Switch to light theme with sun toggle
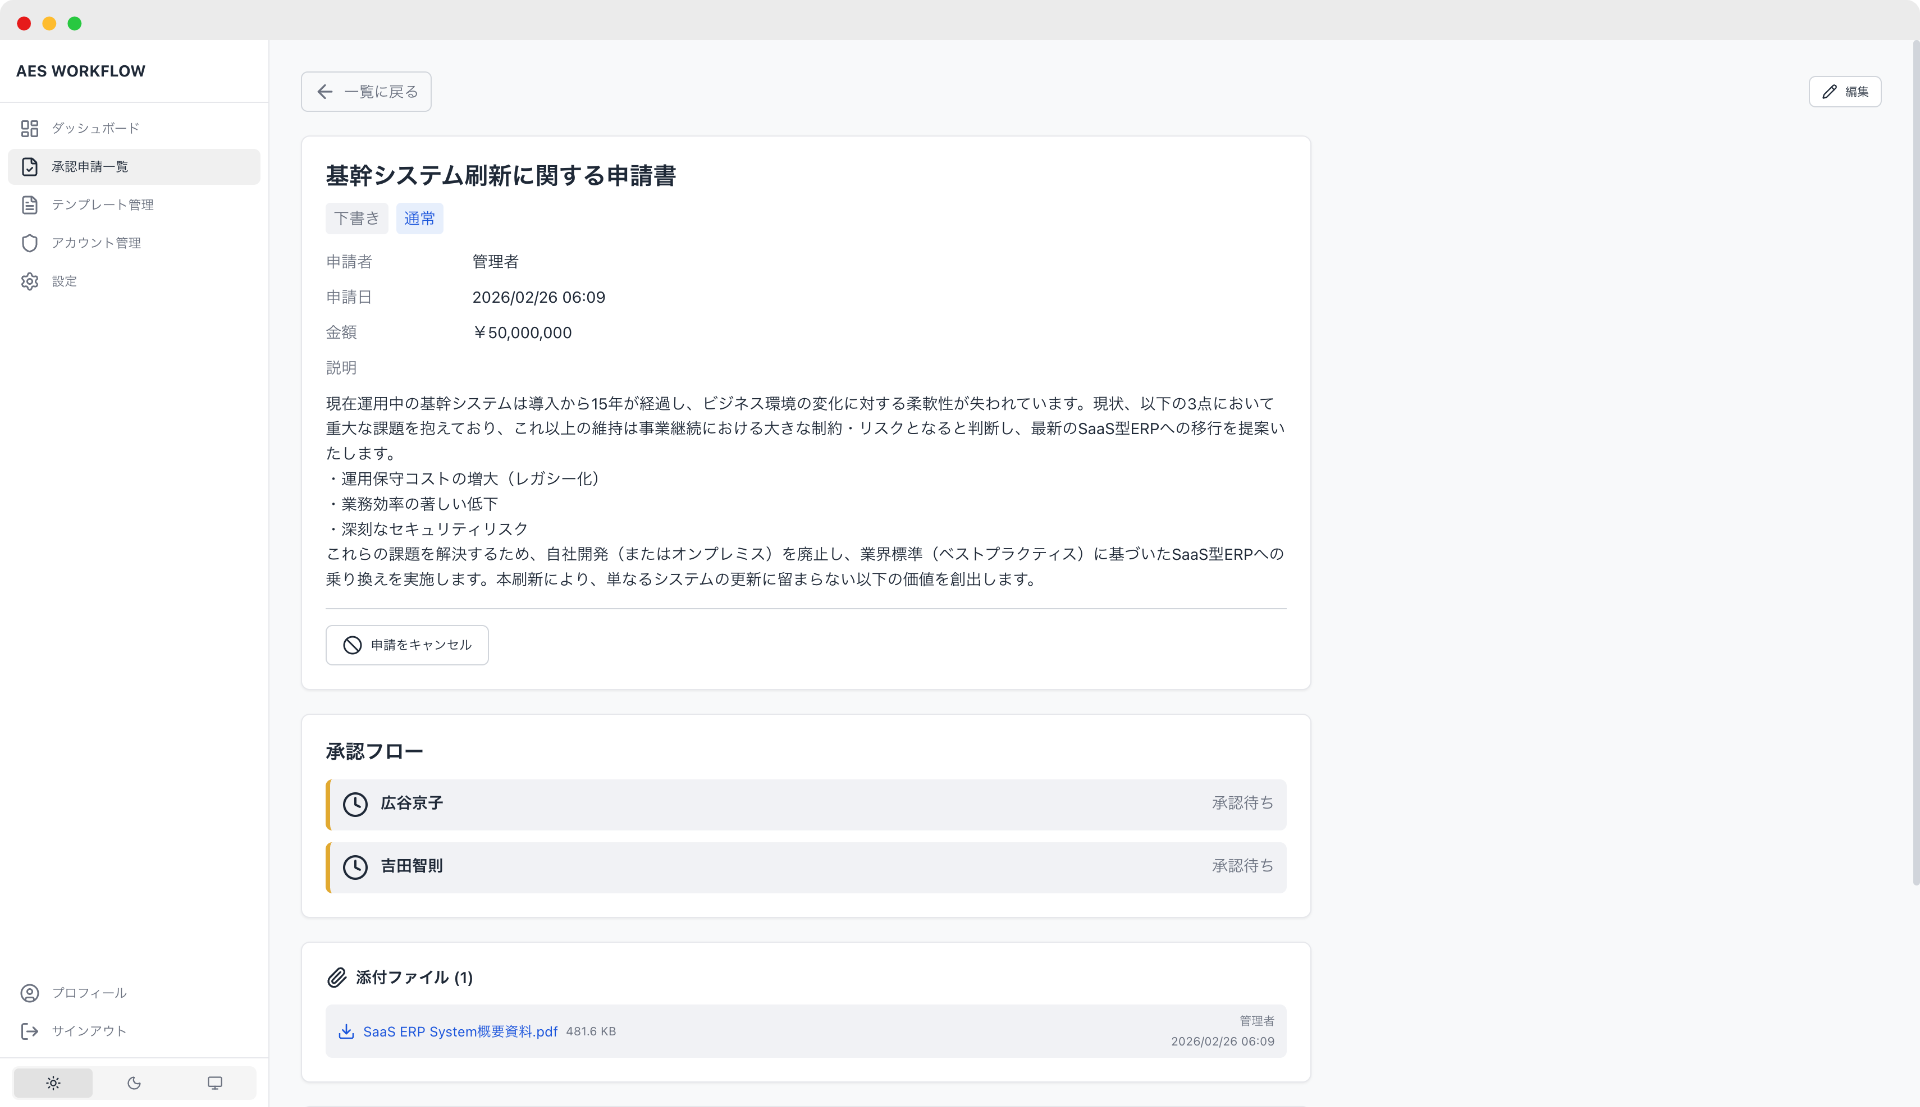Viewport: 1920px width, 1107px height. pyautogui.click(x=53, y=1083)
